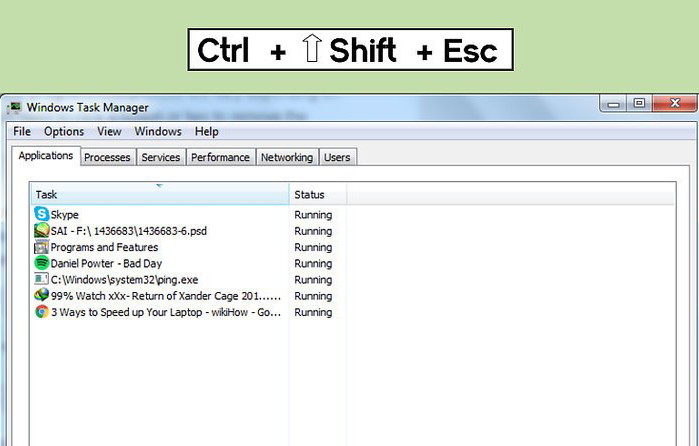699x446 pixels.
Task: Click Running status of Chrome row
Action: coord(313,312)
